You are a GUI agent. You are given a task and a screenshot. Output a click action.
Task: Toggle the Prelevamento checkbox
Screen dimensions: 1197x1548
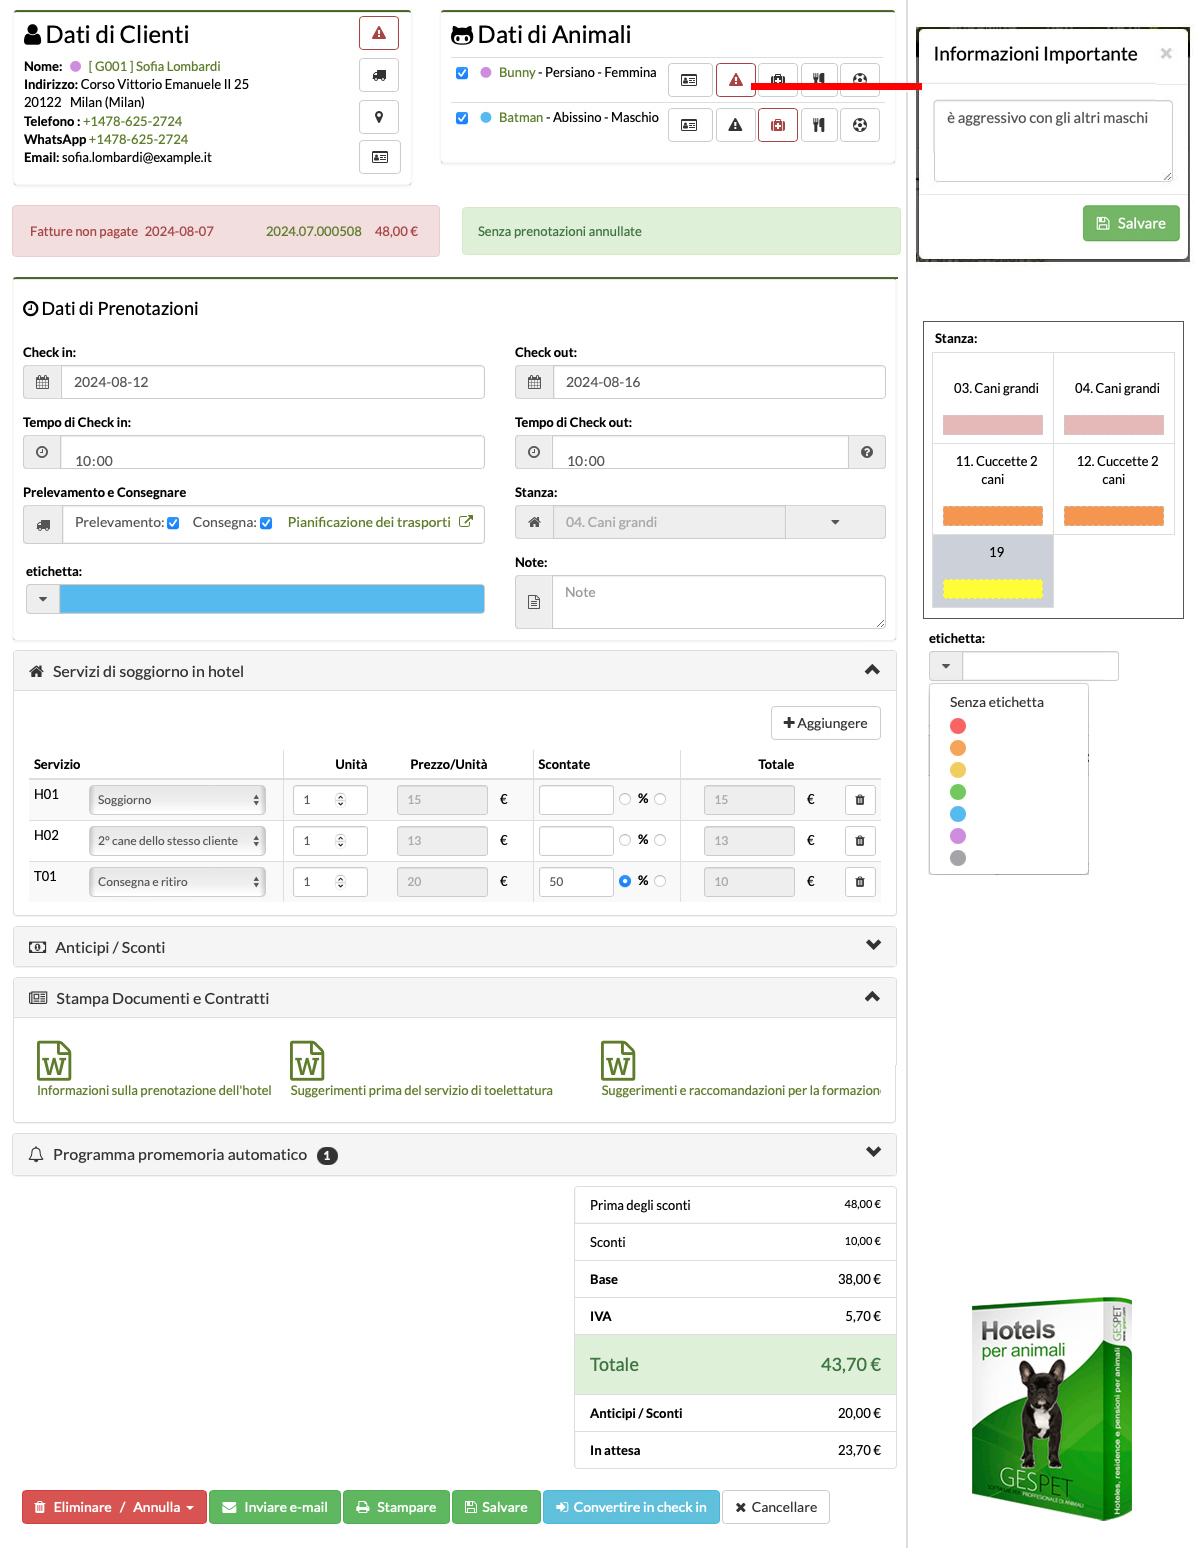173,523
